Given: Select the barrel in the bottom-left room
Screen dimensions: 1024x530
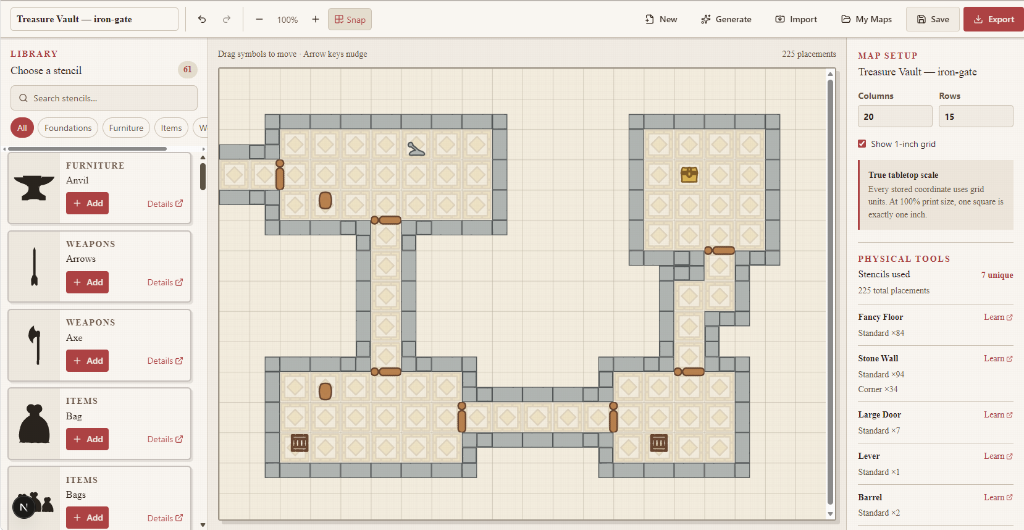Looking at the screenshot, I should pyautogui.click(x=325, y=391).
